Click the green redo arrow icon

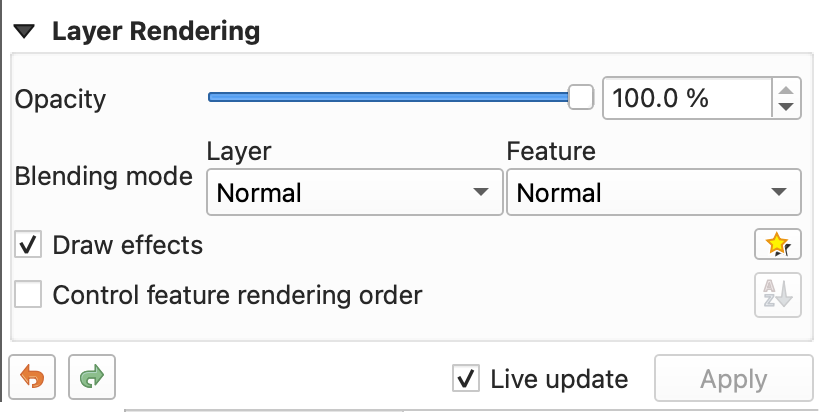point(92,379)
